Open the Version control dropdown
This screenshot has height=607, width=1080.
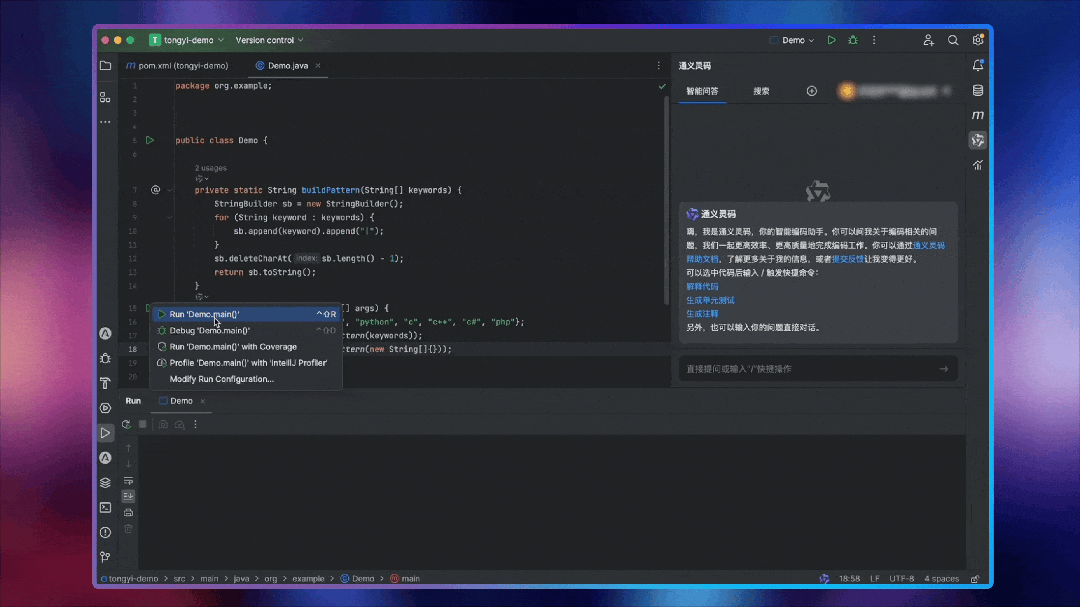pyautogui.click(x=269, y=40)
